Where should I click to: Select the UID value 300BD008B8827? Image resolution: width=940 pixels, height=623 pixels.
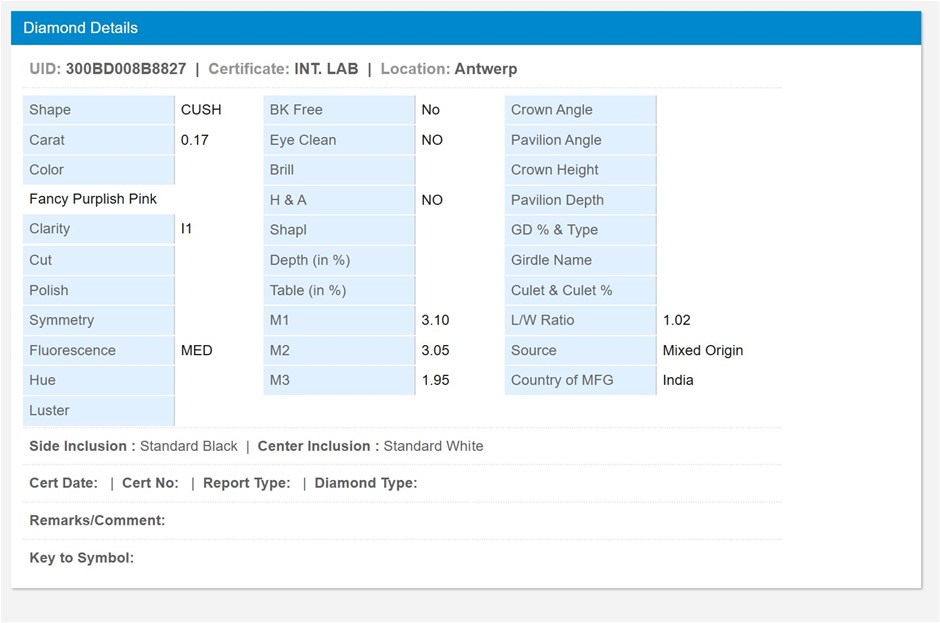[126, 69]
